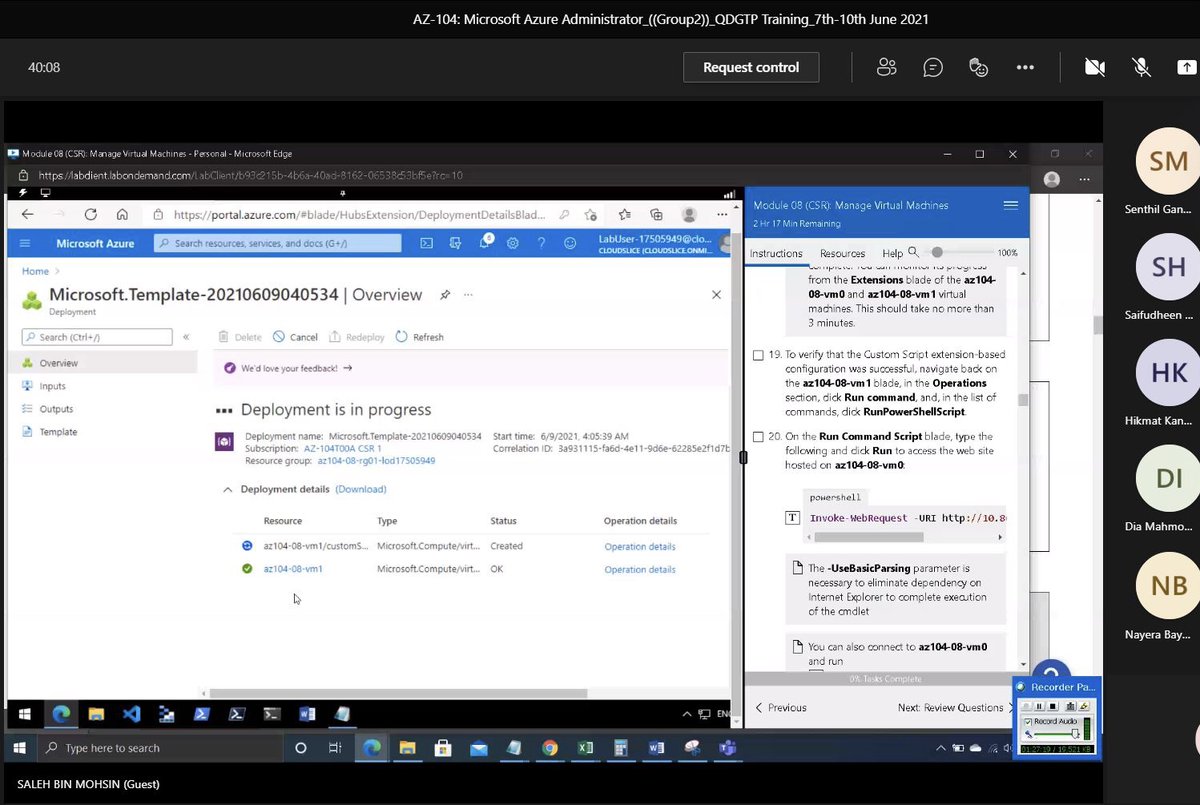Check the step 20 checkbox
Image resolution: width=1200 pixels, height=805 pixels.
(758, 437)
